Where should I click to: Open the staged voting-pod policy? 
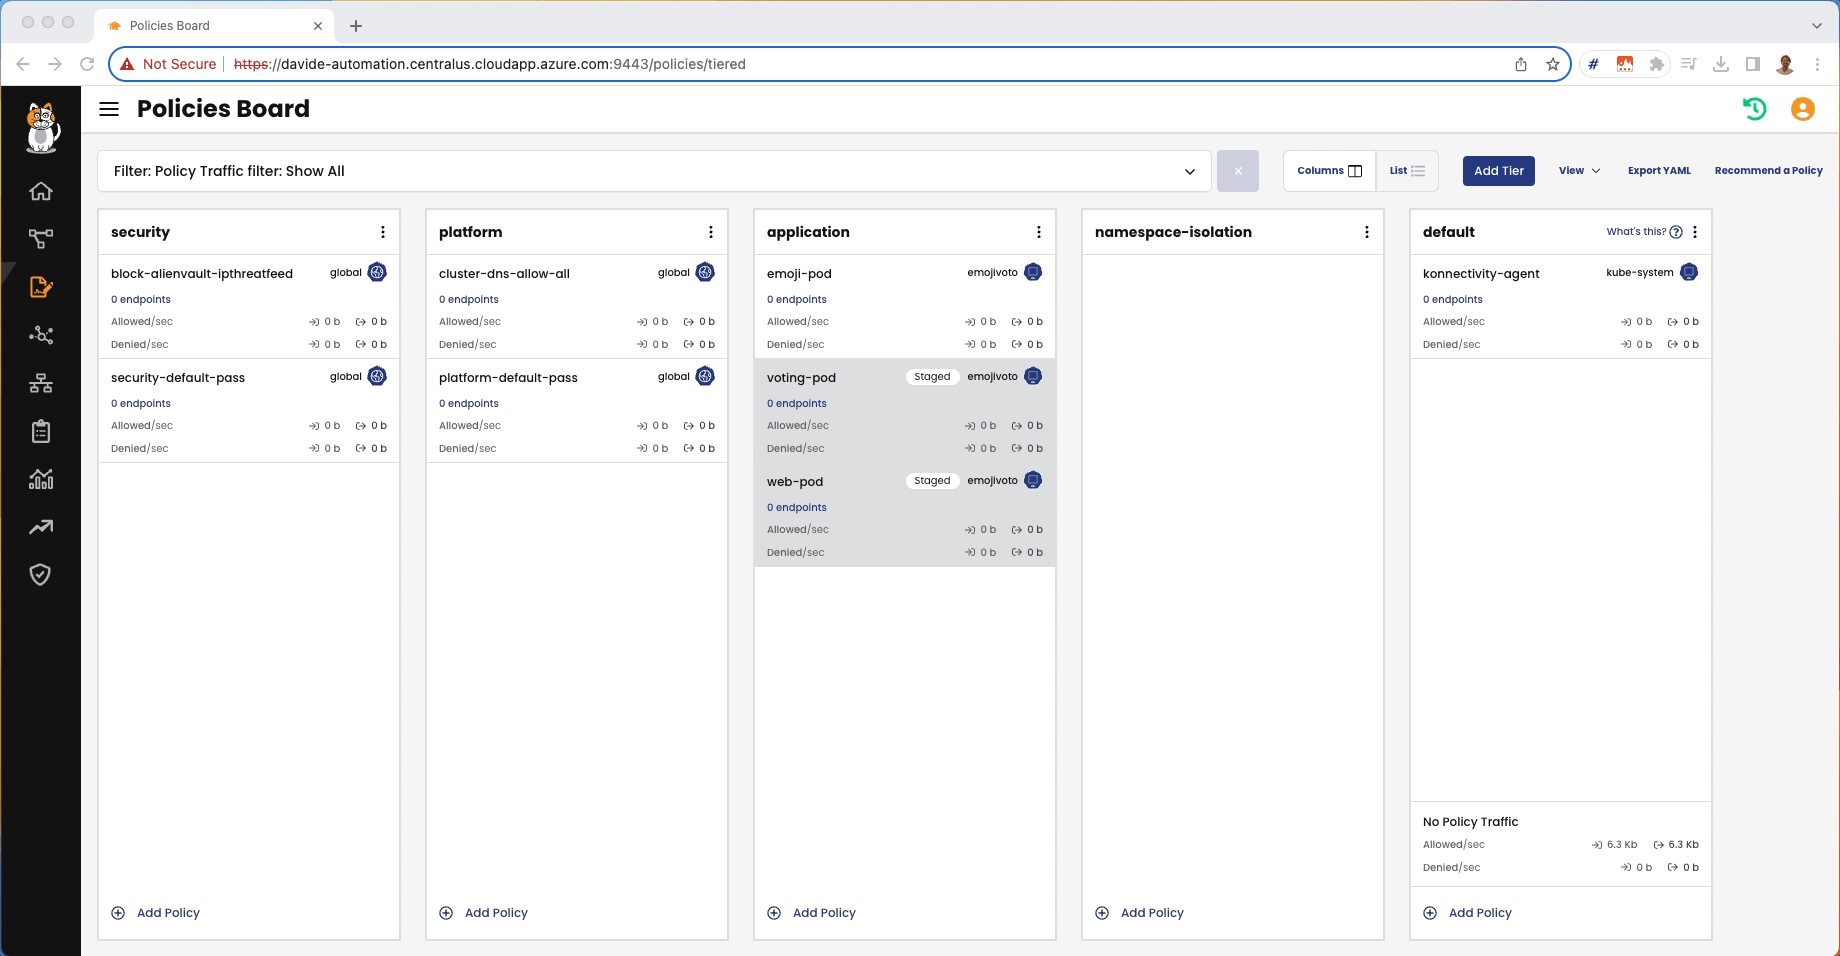tap(801, 378)
